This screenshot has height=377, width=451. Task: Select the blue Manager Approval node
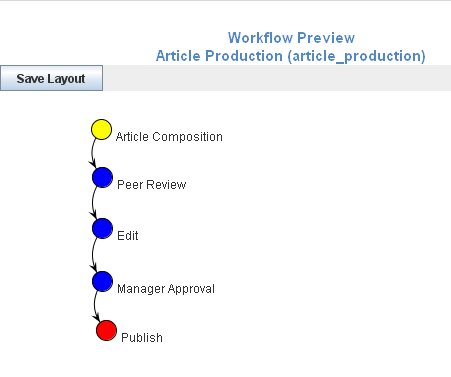102,281
